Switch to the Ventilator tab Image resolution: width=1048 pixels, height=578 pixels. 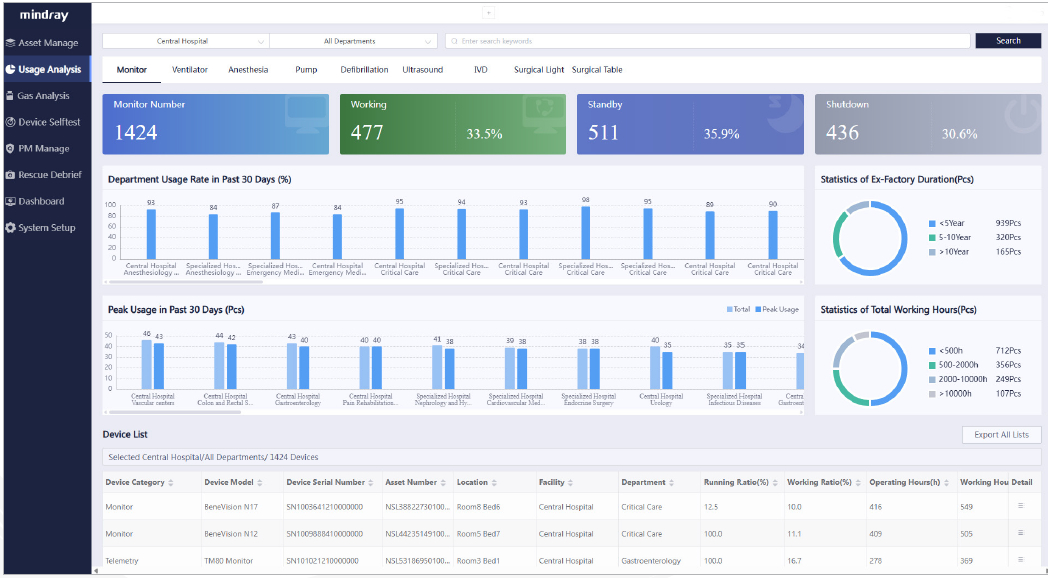(x=190, y=69)
